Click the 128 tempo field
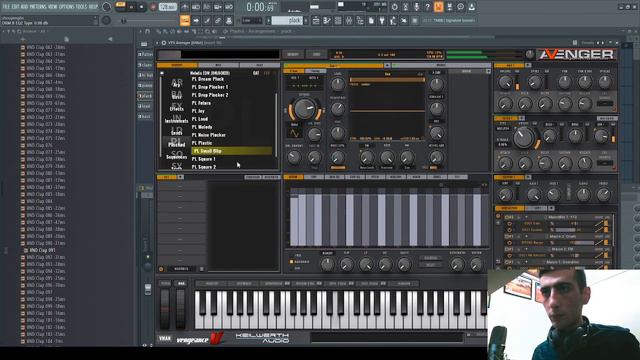The image size is (640, 360). click(167, 7)
